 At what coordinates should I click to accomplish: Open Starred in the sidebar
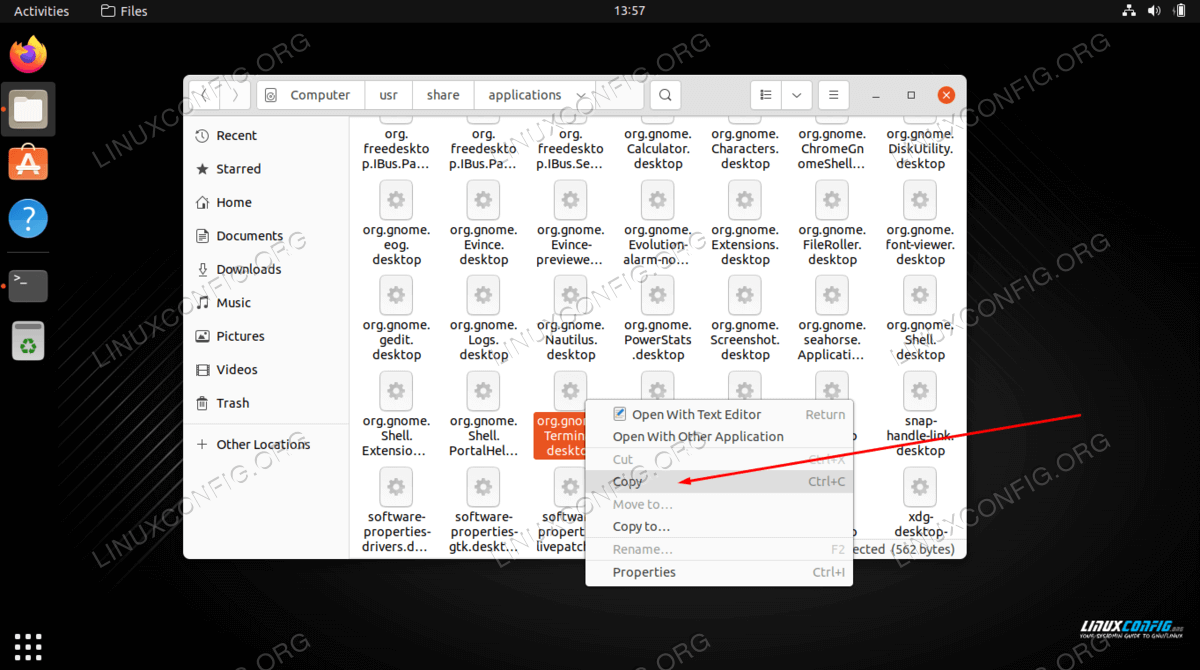tap(267, 169)
